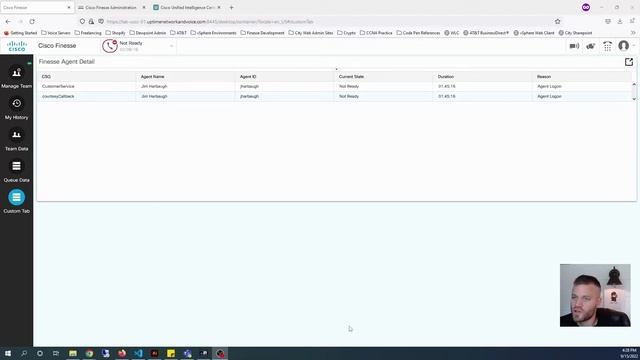Open the City Sharepoint bookmark

tap(575, 33)
